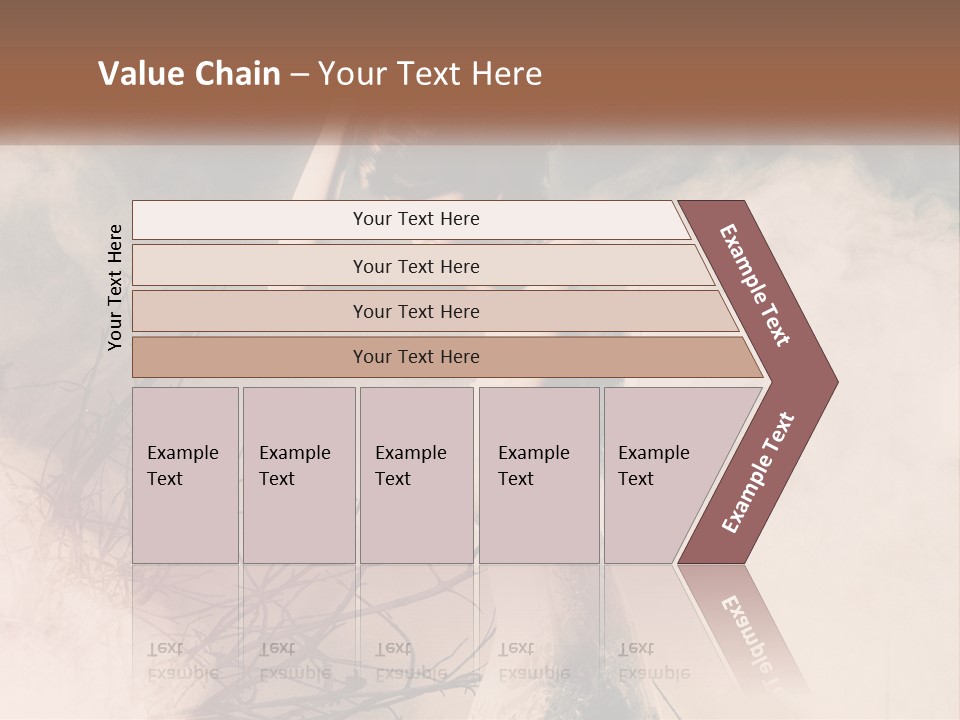The height and width of the screenshot is (720, 960).
Task: Select the second 'Example Text' column box
Action: pos(299,475)
